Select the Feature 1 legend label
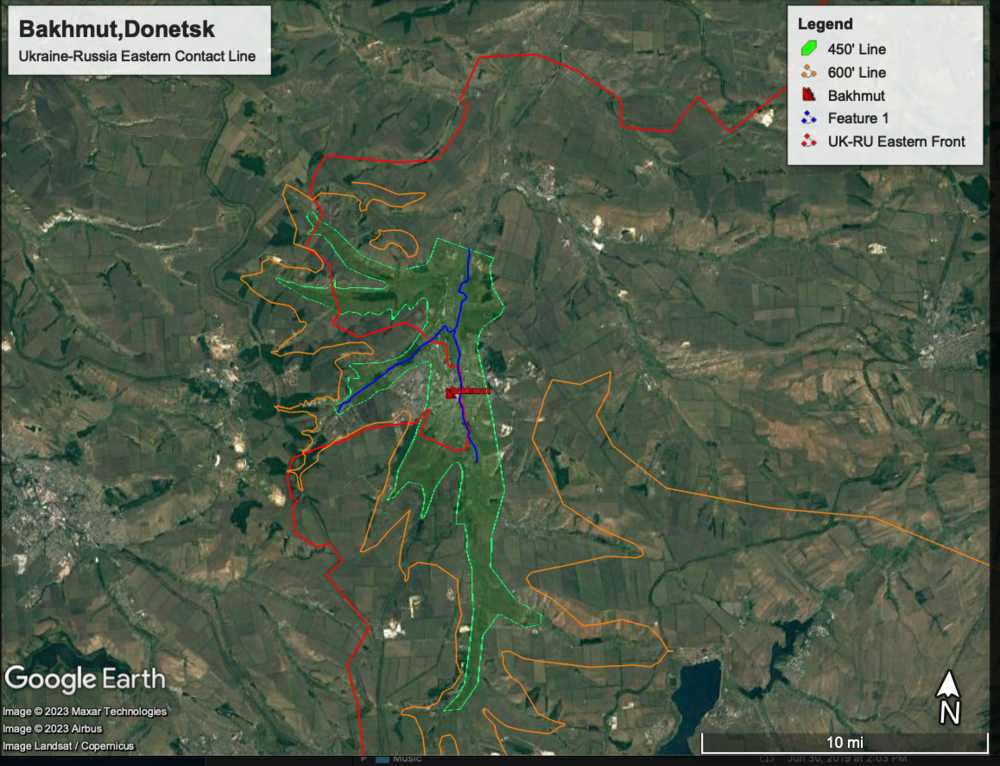Image resolution: width=1000 pixels, height=766 pixels. (861, 119)
